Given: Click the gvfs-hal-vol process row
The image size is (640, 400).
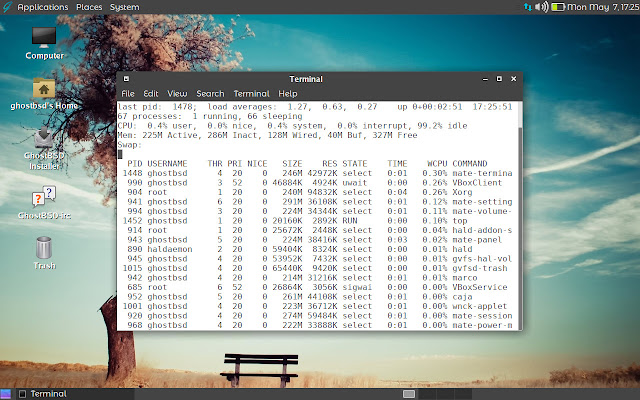Looking at the screenshot, I should tap(315, 259).
